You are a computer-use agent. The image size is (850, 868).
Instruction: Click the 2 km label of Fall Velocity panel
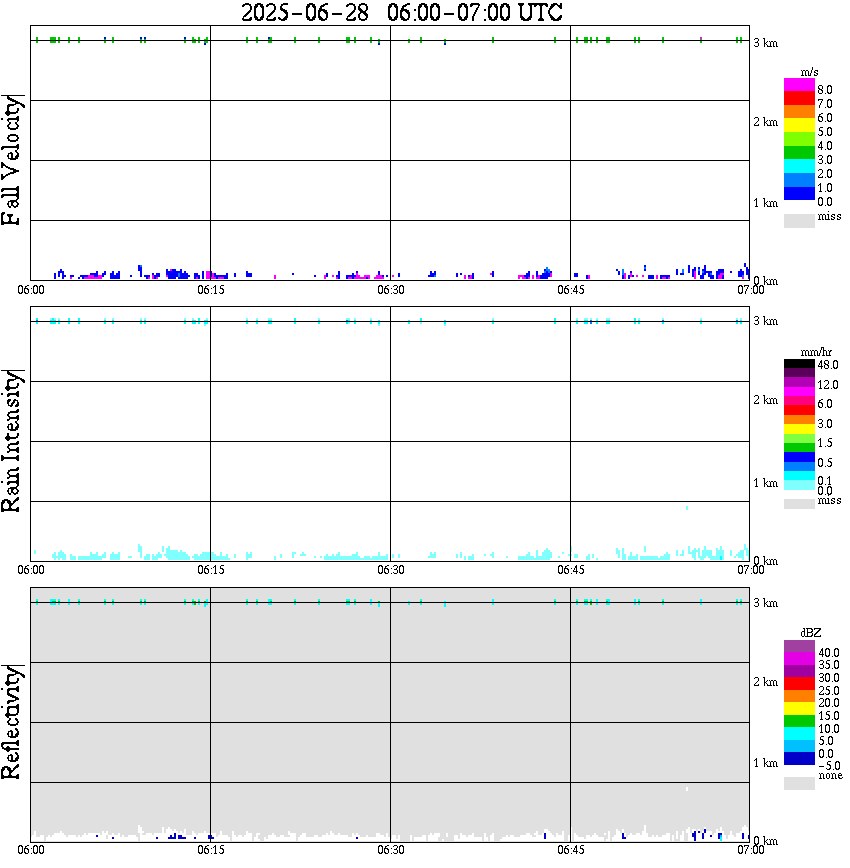click(x=765, y=122)
